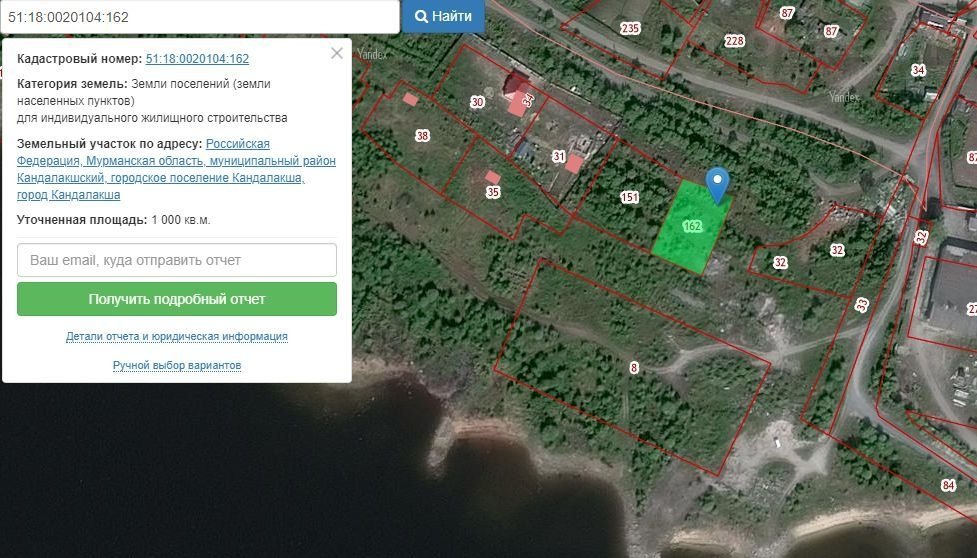Click parcel label 84 near shoreline
This screenshot has width=977, height=558.
948,485
